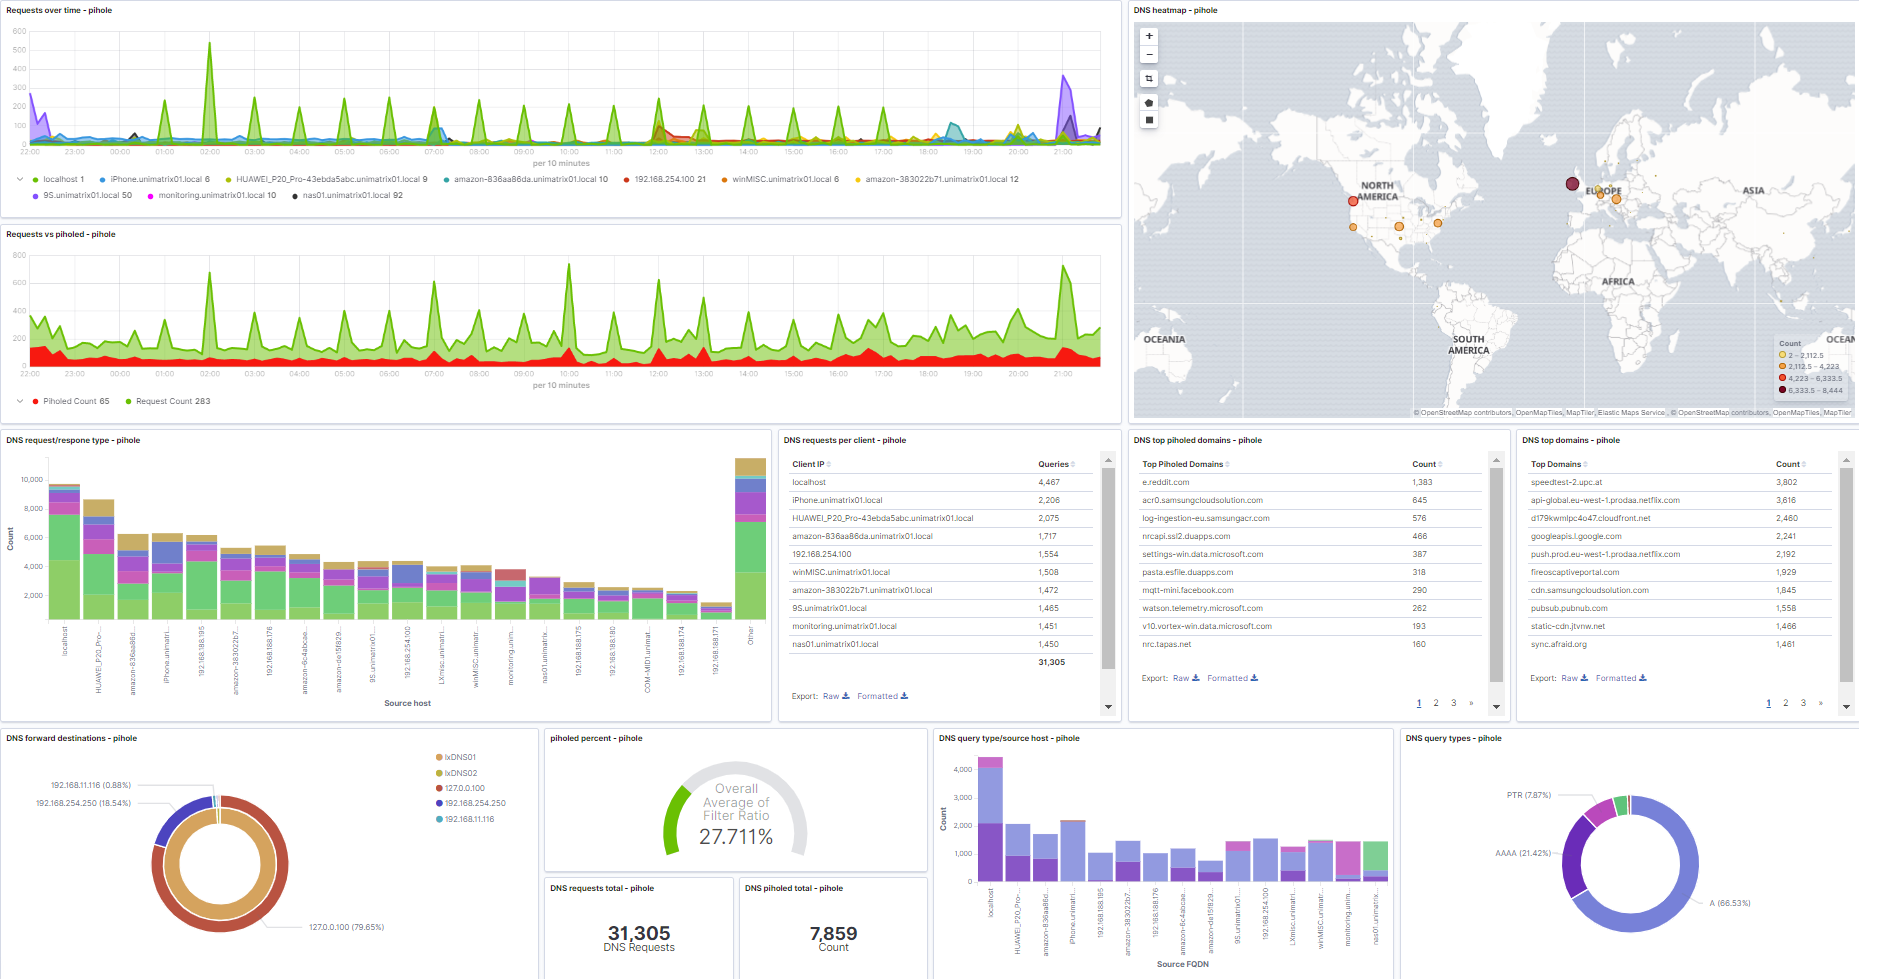Collapse legend of Requests over time chart
Screen dimensions: 1884x979
[20, 180]
